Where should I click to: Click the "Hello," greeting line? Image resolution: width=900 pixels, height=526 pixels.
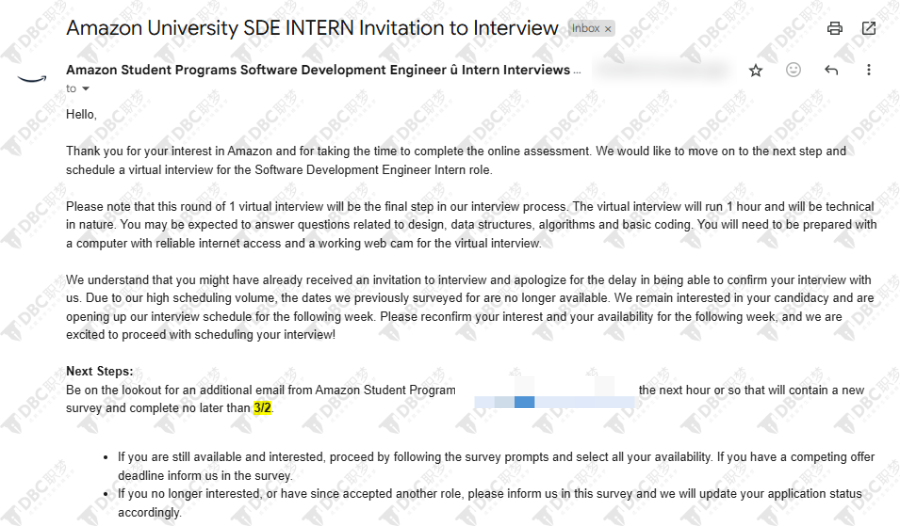(81, 115)
